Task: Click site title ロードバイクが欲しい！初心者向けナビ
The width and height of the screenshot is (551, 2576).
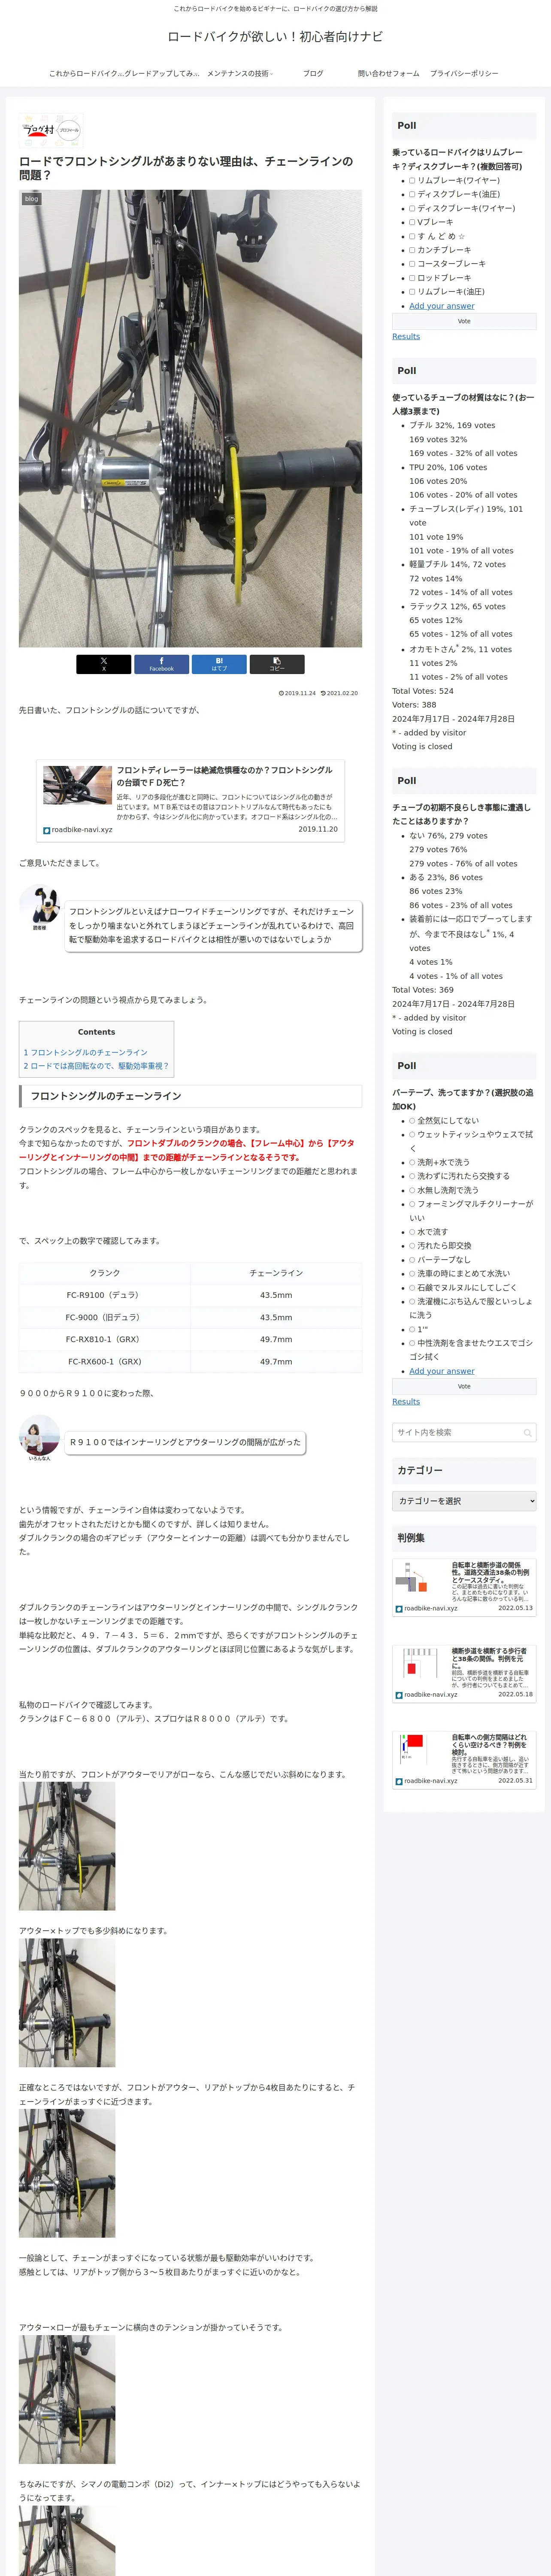Action: click(275, 37)
